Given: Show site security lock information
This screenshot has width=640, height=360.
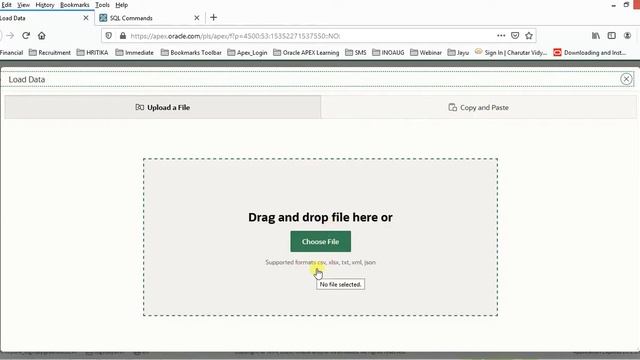Looking at the screenshot, I should [123, 36].
